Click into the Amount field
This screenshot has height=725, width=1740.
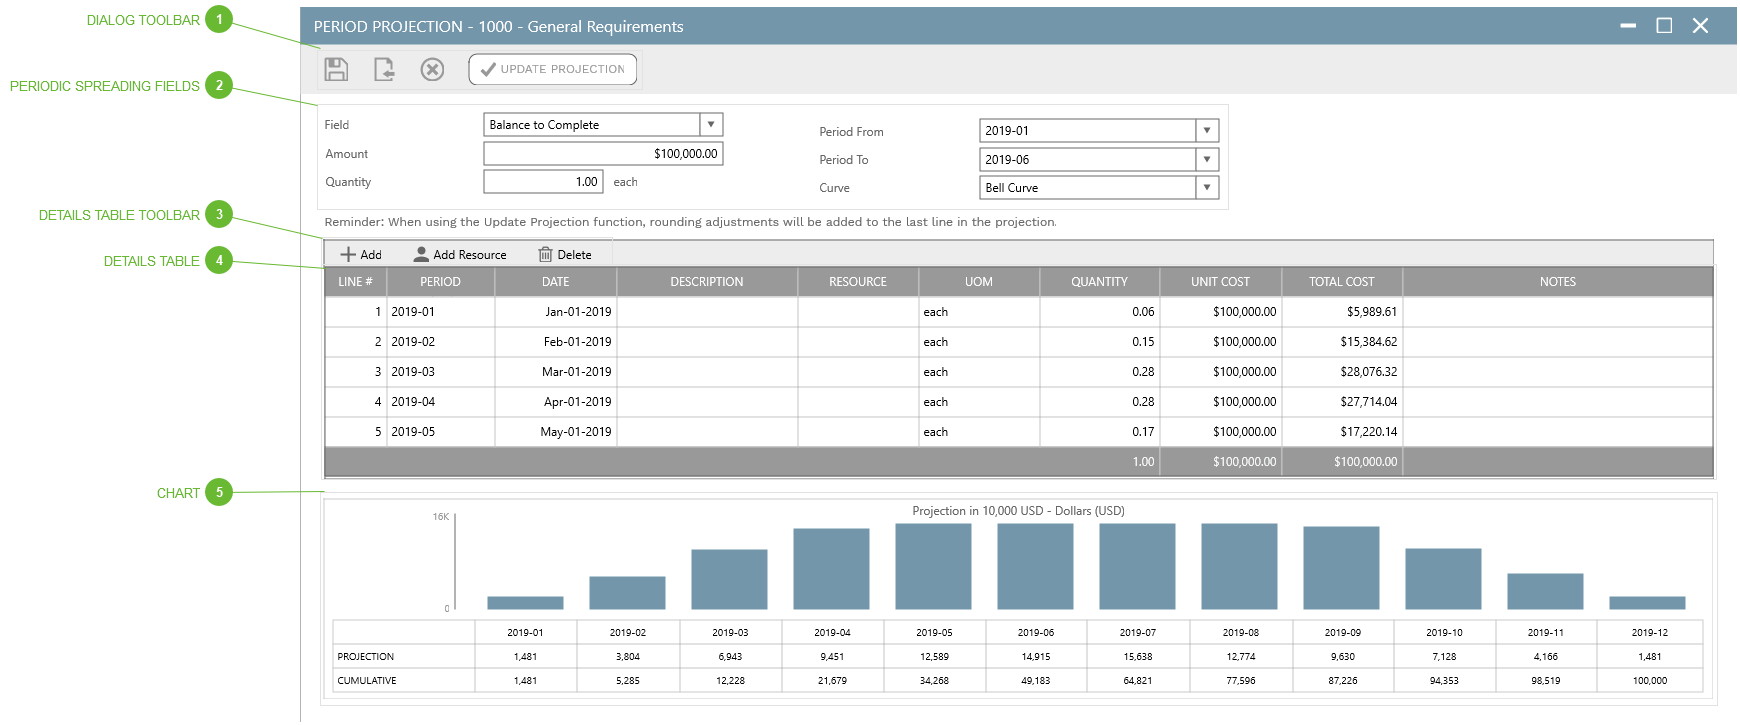point(602,154)
